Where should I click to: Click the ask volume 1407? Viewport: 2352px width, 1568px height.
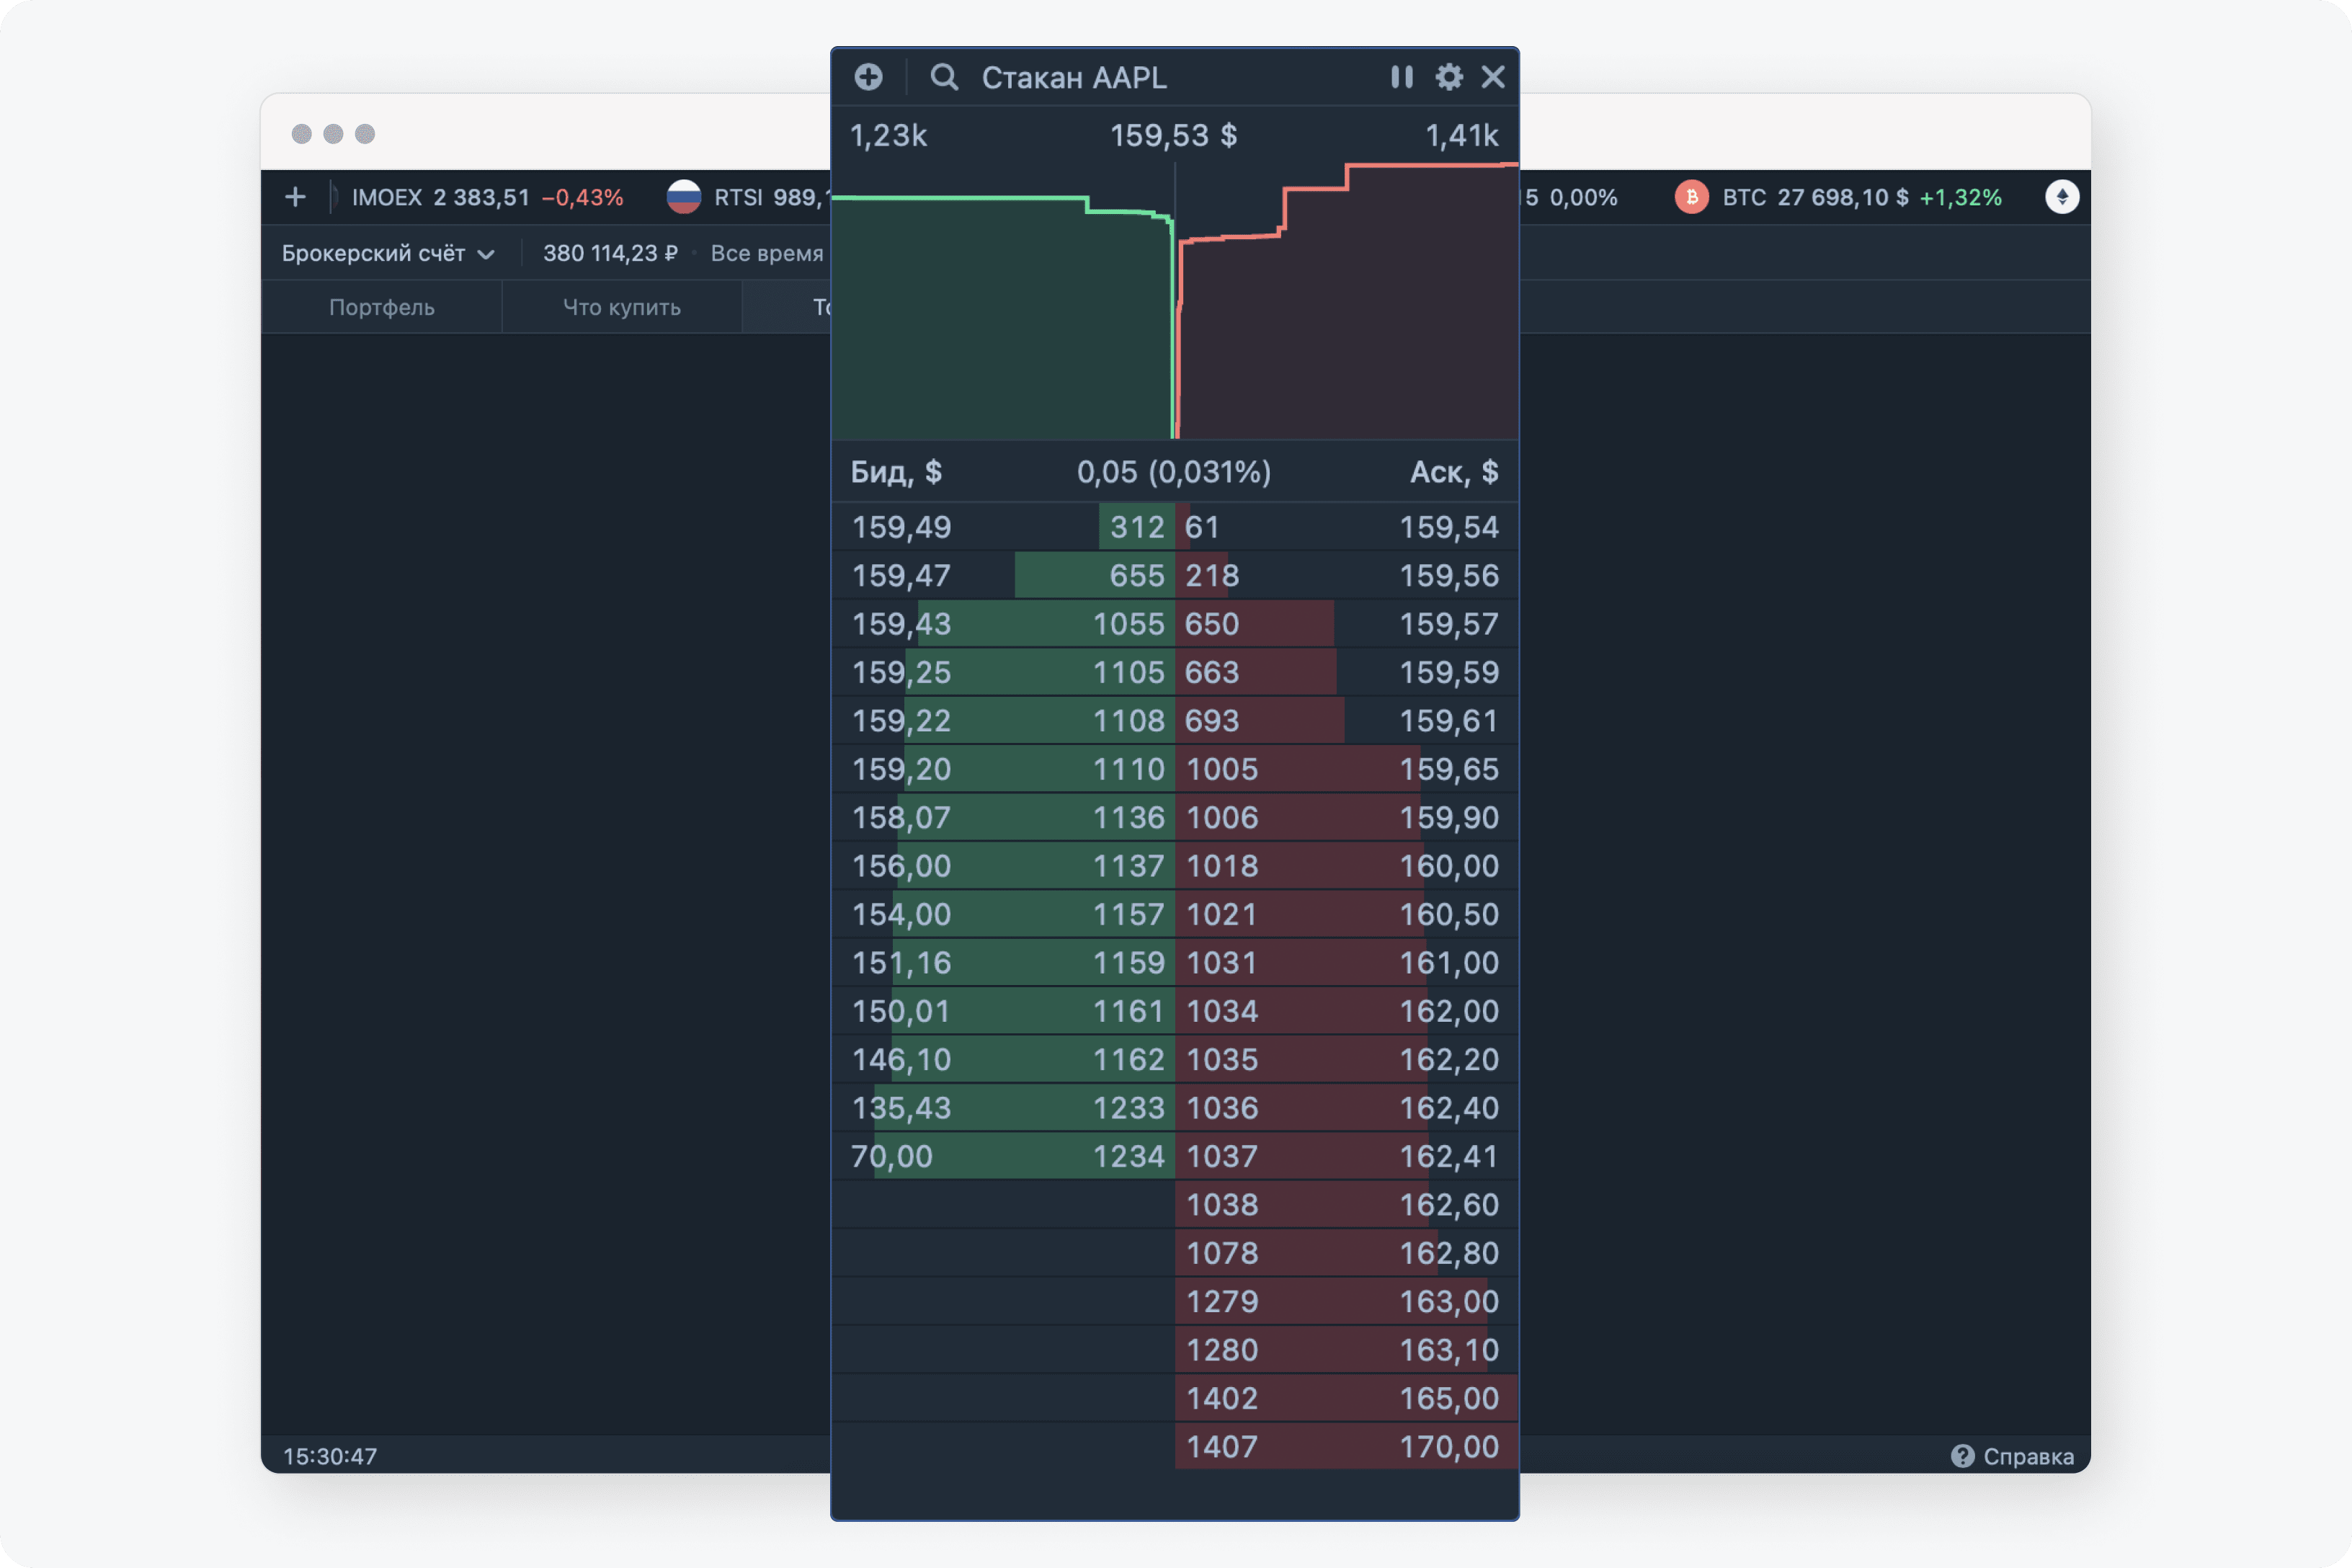pyautogui.click(x=1222, y=1447)
